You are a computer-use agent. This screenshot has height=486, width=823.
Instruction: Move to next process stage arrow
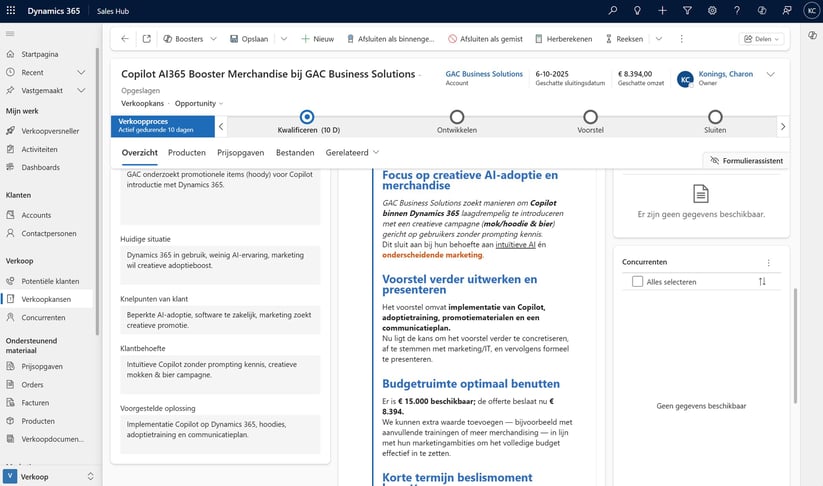(783, 126)
